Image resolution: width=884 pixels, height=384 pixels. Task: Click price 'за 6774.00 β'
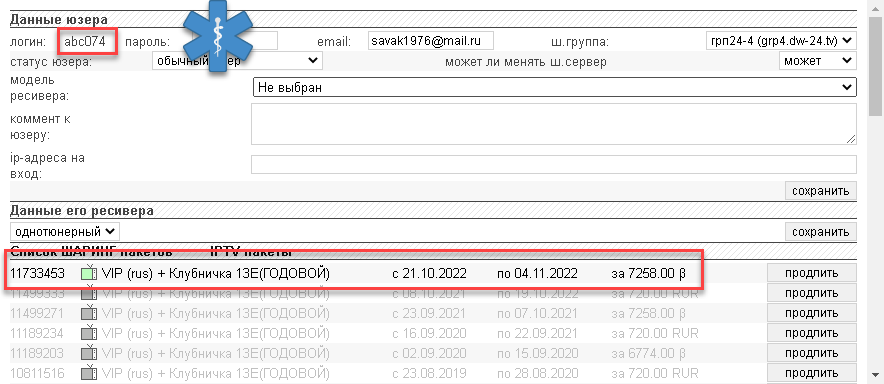coord(649,354)
